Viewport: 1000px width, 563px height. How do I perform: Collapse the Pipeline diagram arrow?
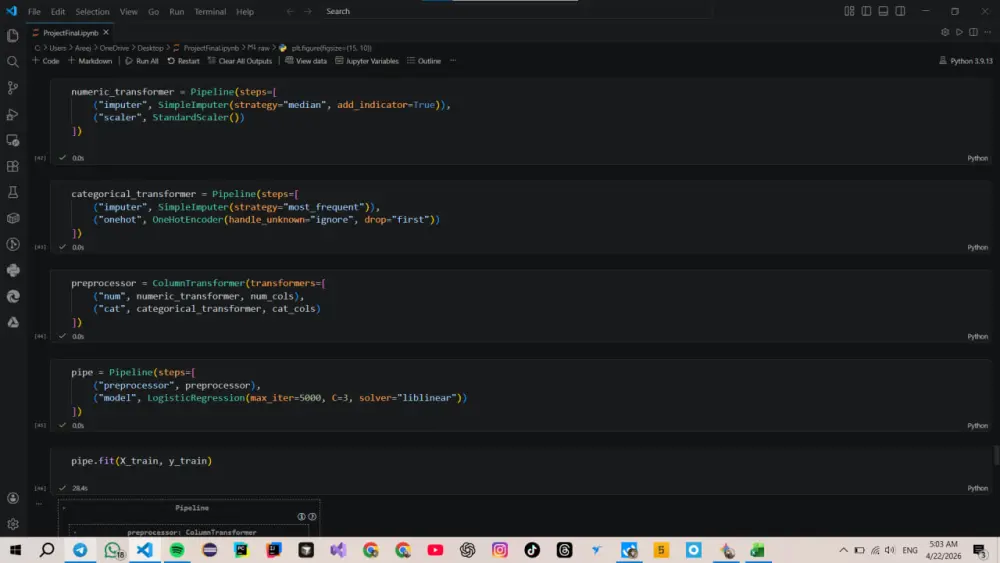(64, 508)
